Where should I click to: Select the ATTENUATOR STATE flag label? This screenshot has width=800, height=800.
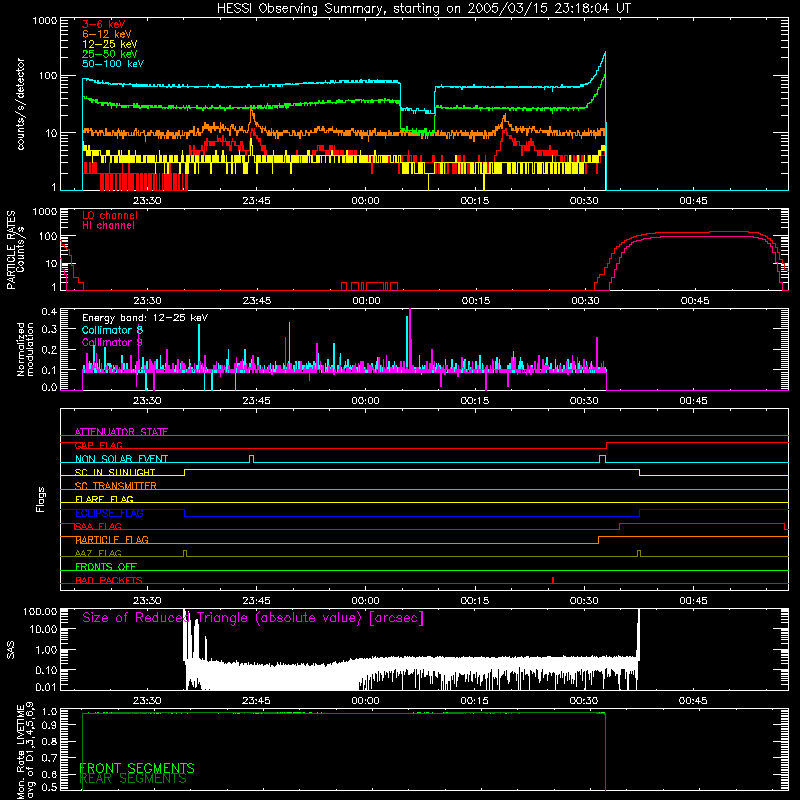(121, 432)
